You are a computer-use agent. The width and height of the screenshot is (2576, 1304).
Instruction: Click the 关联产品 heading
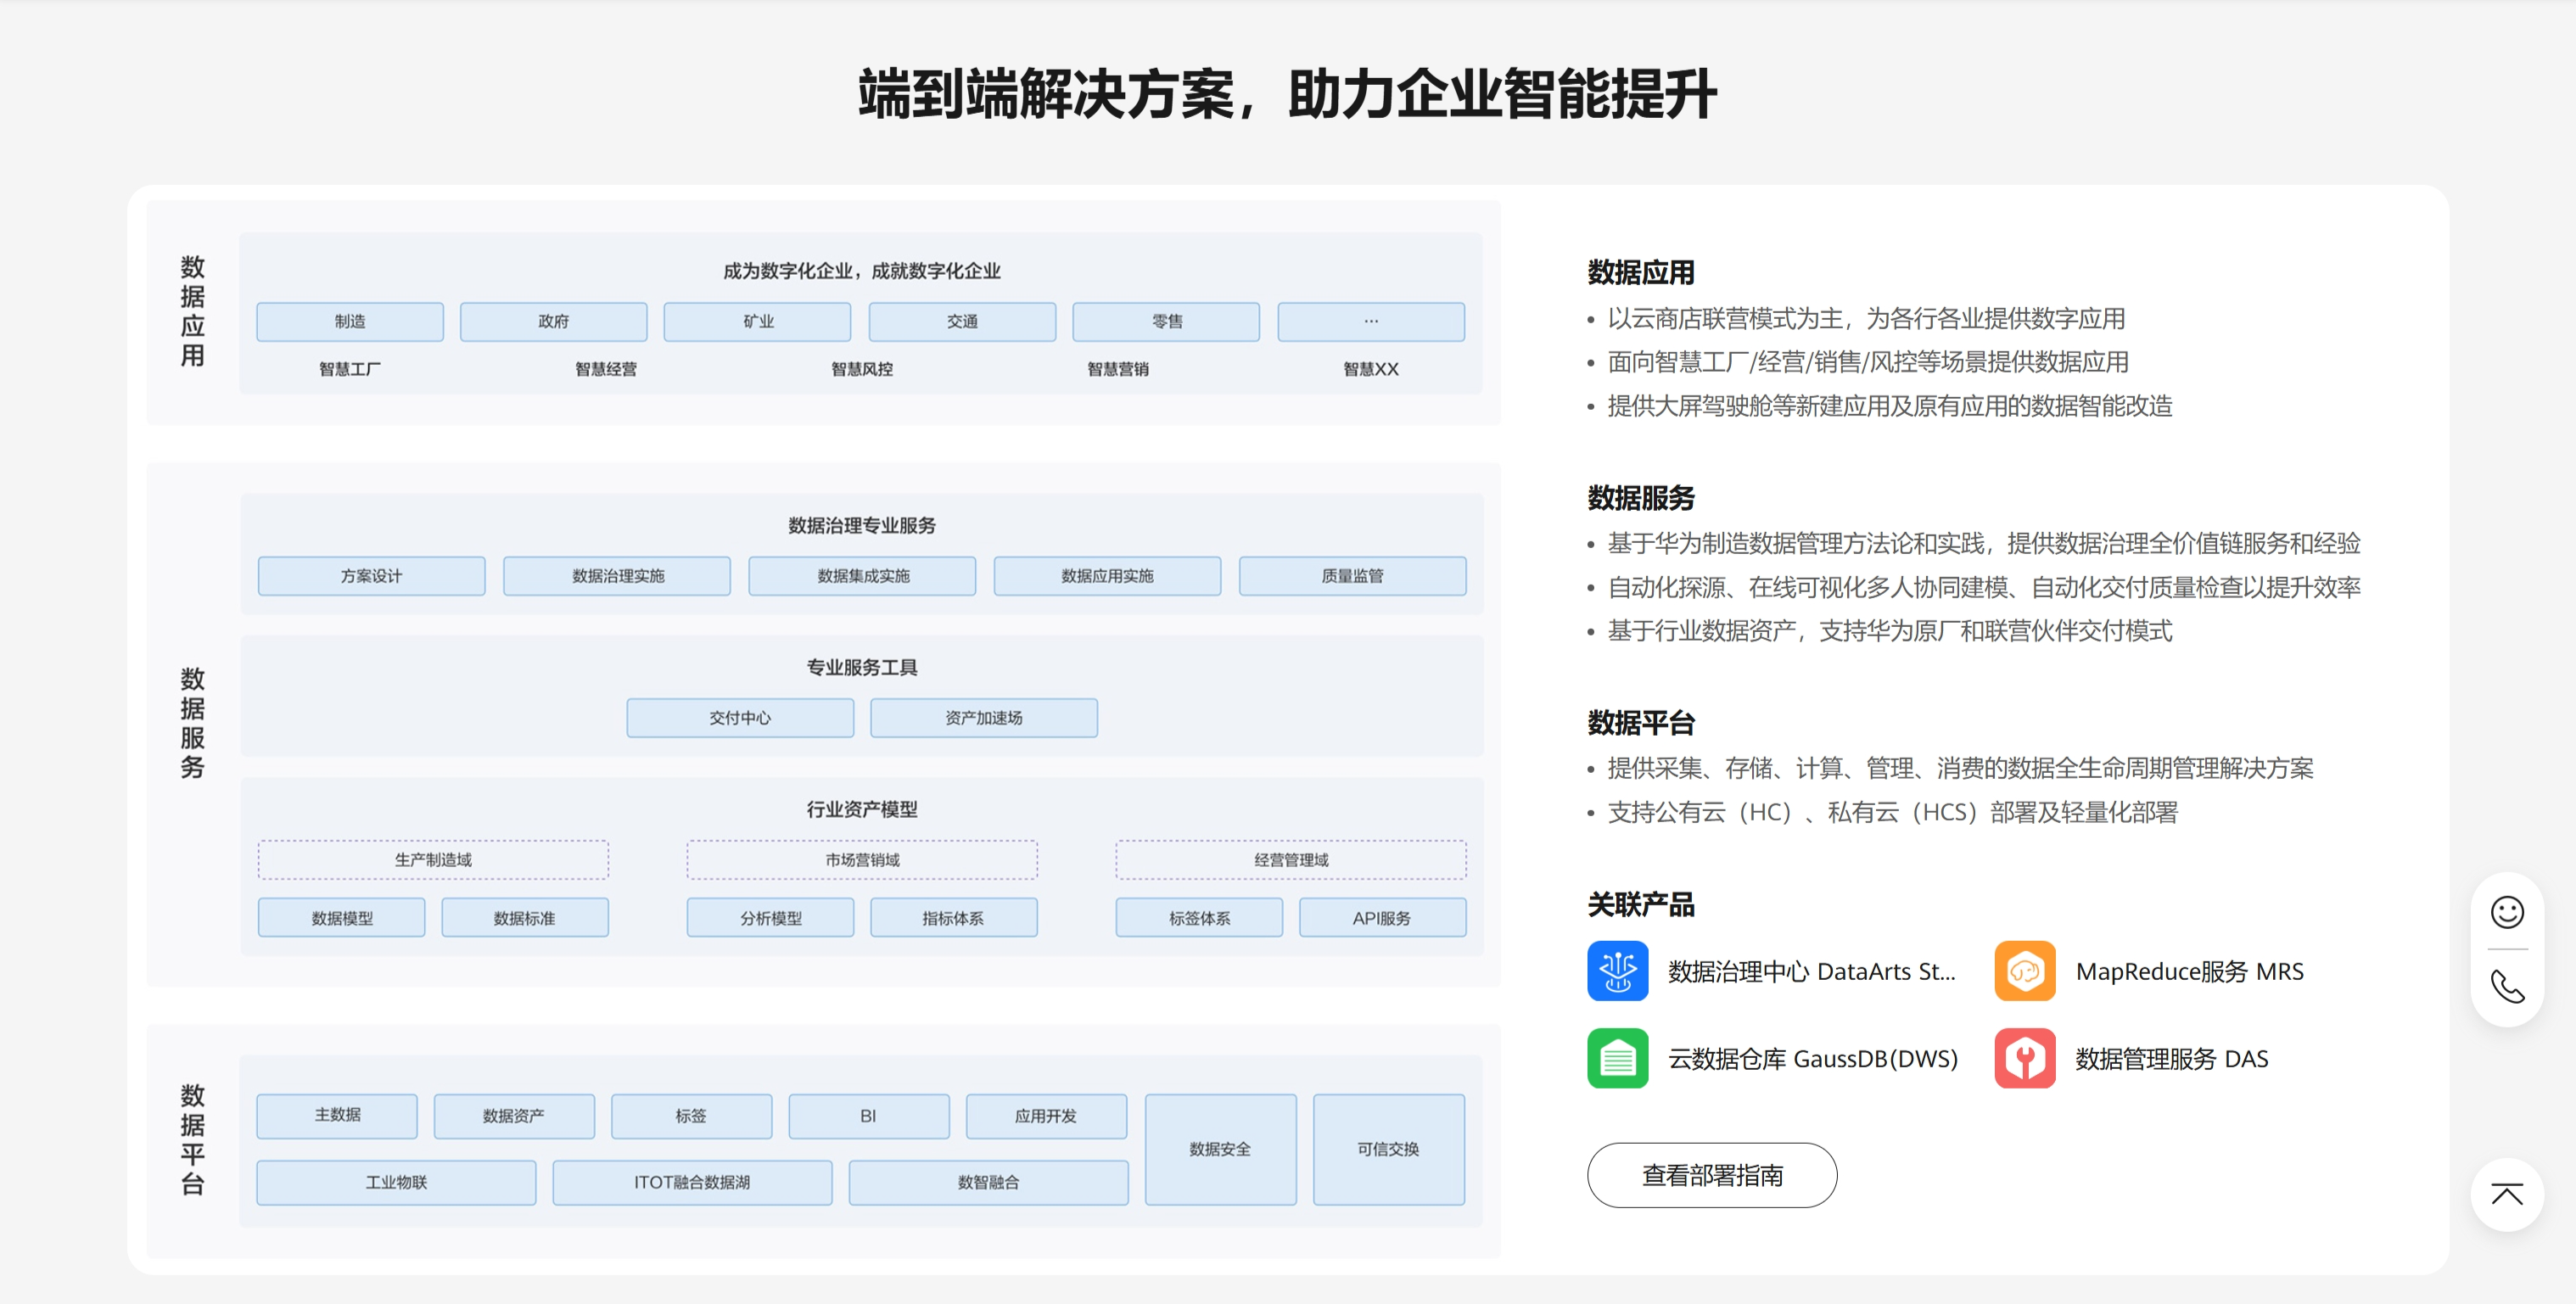1641,905
